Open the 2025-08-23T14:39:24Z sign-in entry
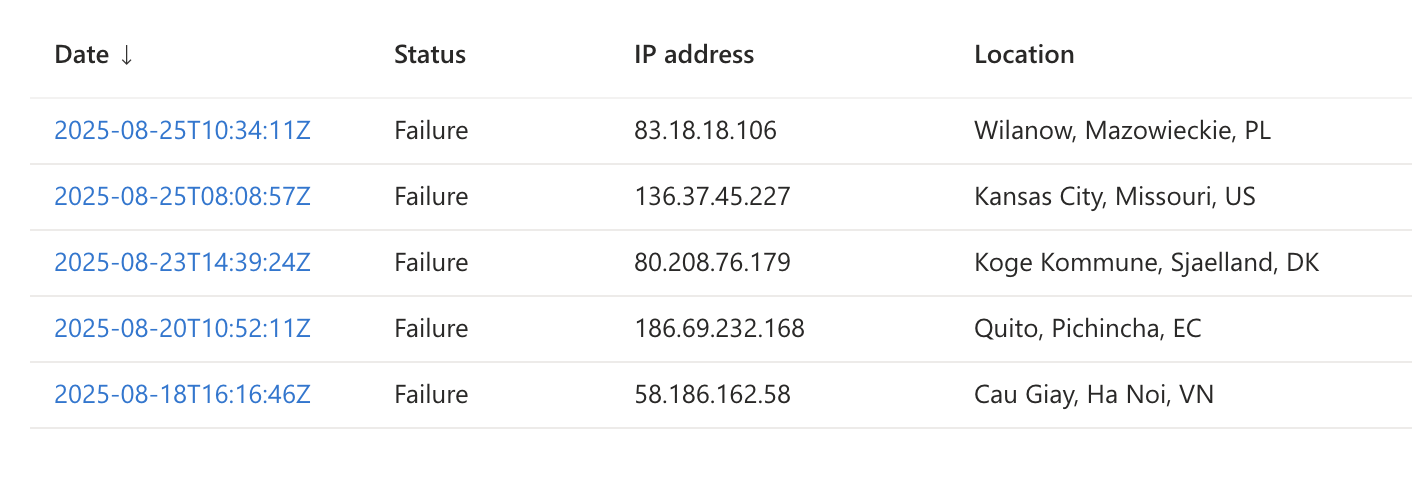 tap(182, 263)
